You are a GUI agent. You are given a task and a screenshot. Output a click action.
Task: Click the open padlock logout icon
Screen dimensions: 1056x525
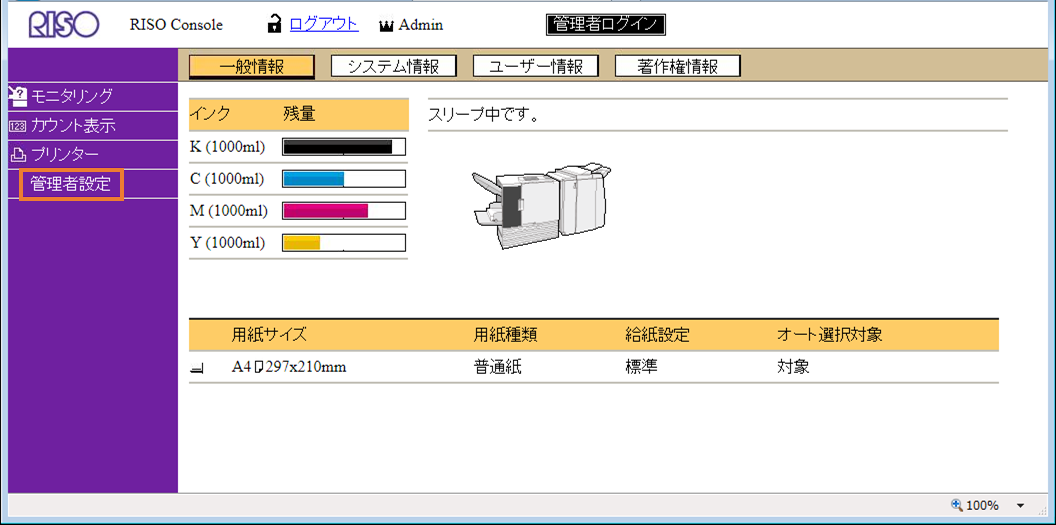click(x=274, y=26)
